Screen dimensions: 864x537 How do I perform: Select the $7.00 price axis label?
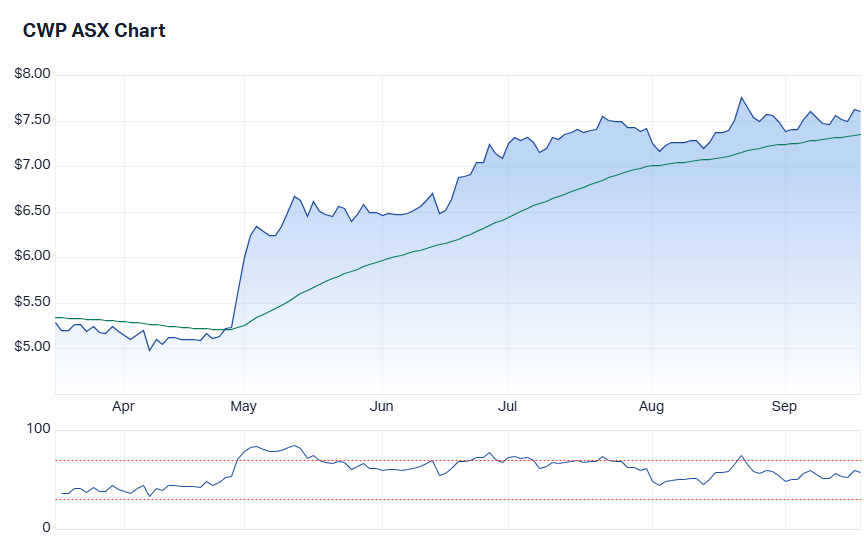(x=33, y=165)
